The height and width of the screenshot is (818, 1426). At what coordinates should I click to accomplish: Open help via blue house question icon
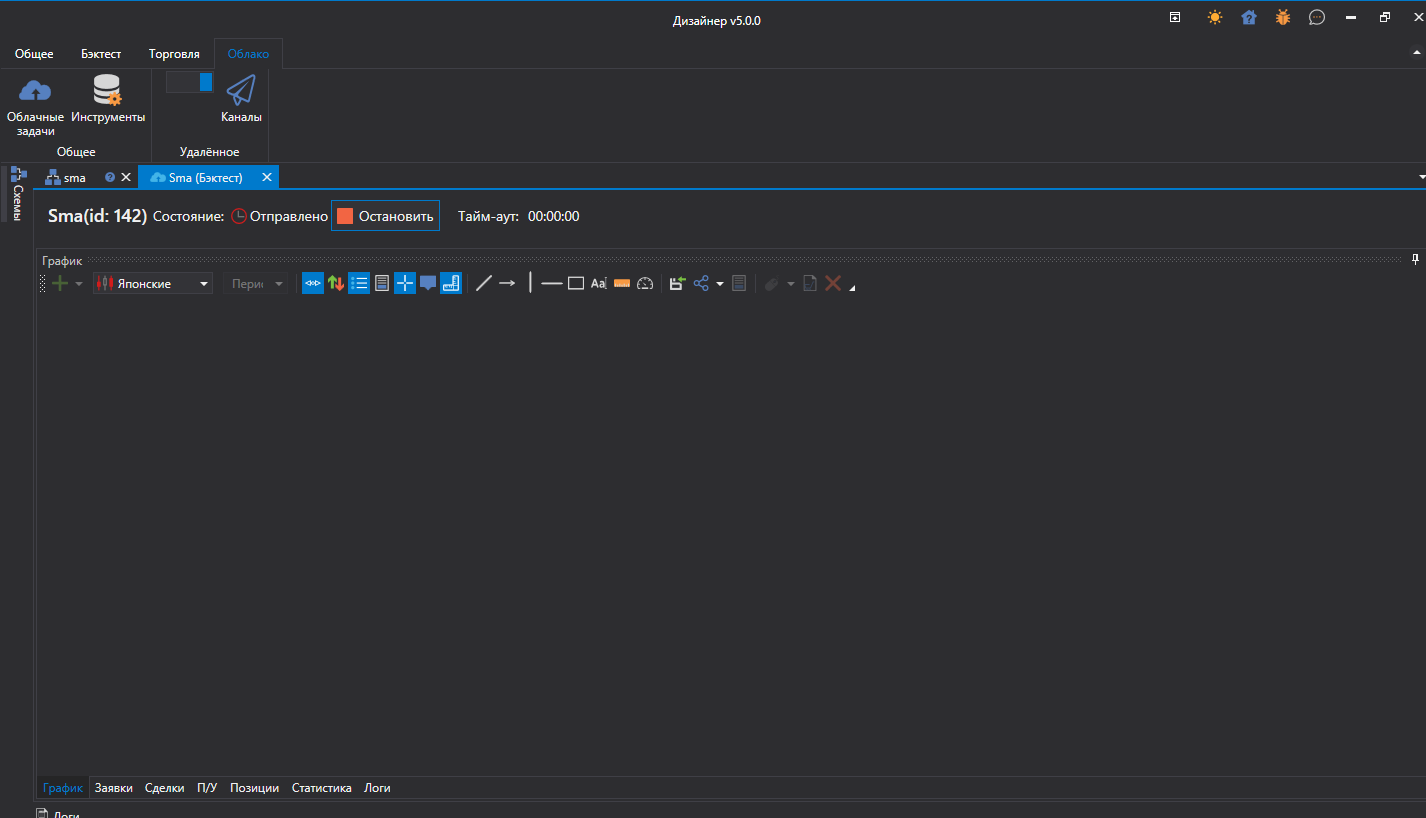pos(1249,17)
